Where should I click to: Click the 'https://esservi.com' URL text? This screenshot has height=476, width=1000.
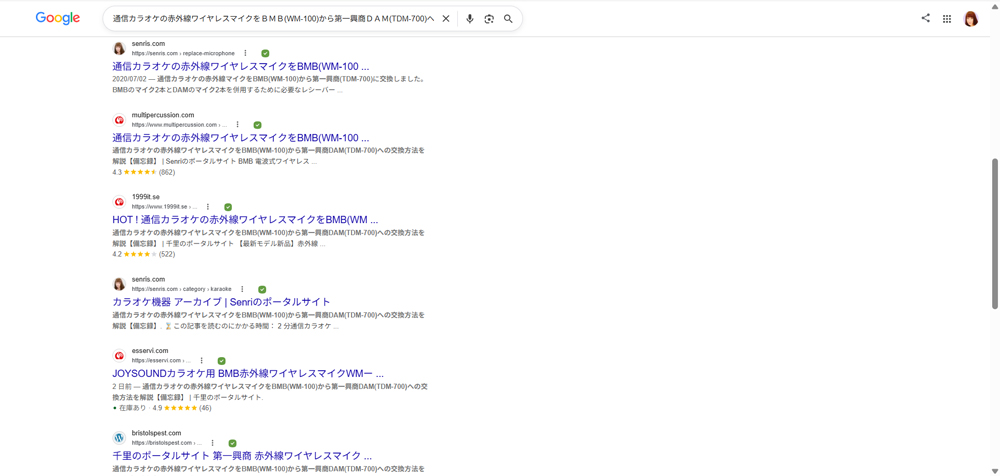pyautogui.click(x=161, y=361)
